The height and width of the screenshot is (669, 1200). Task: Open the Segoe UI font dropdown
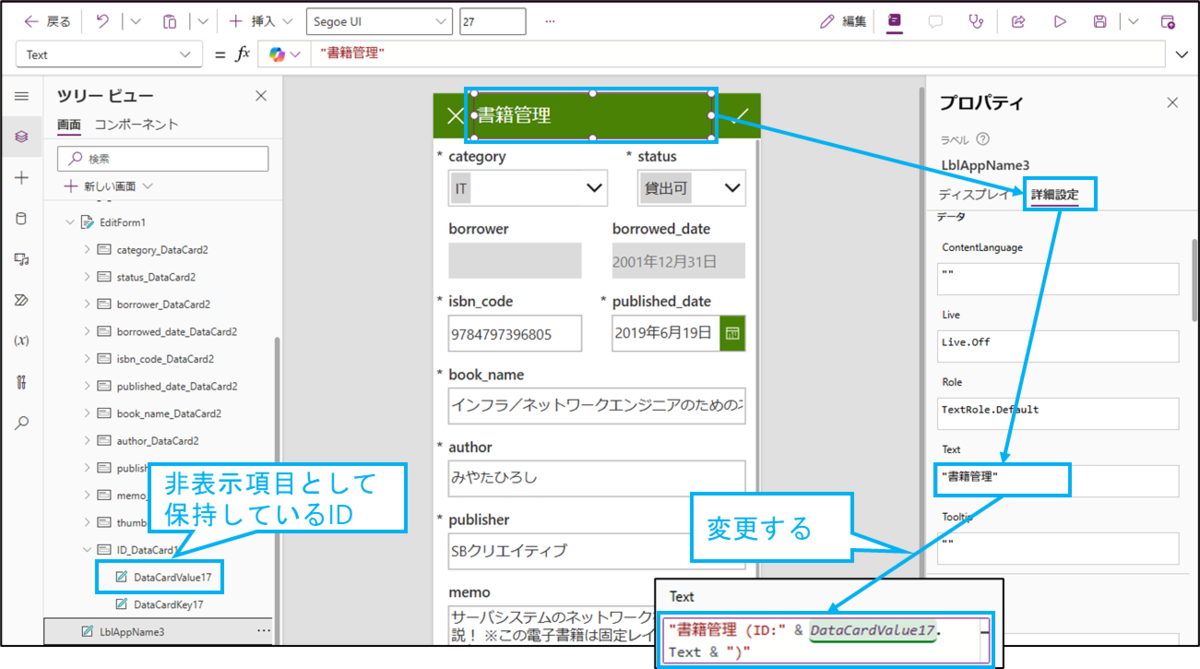(378, 21)
